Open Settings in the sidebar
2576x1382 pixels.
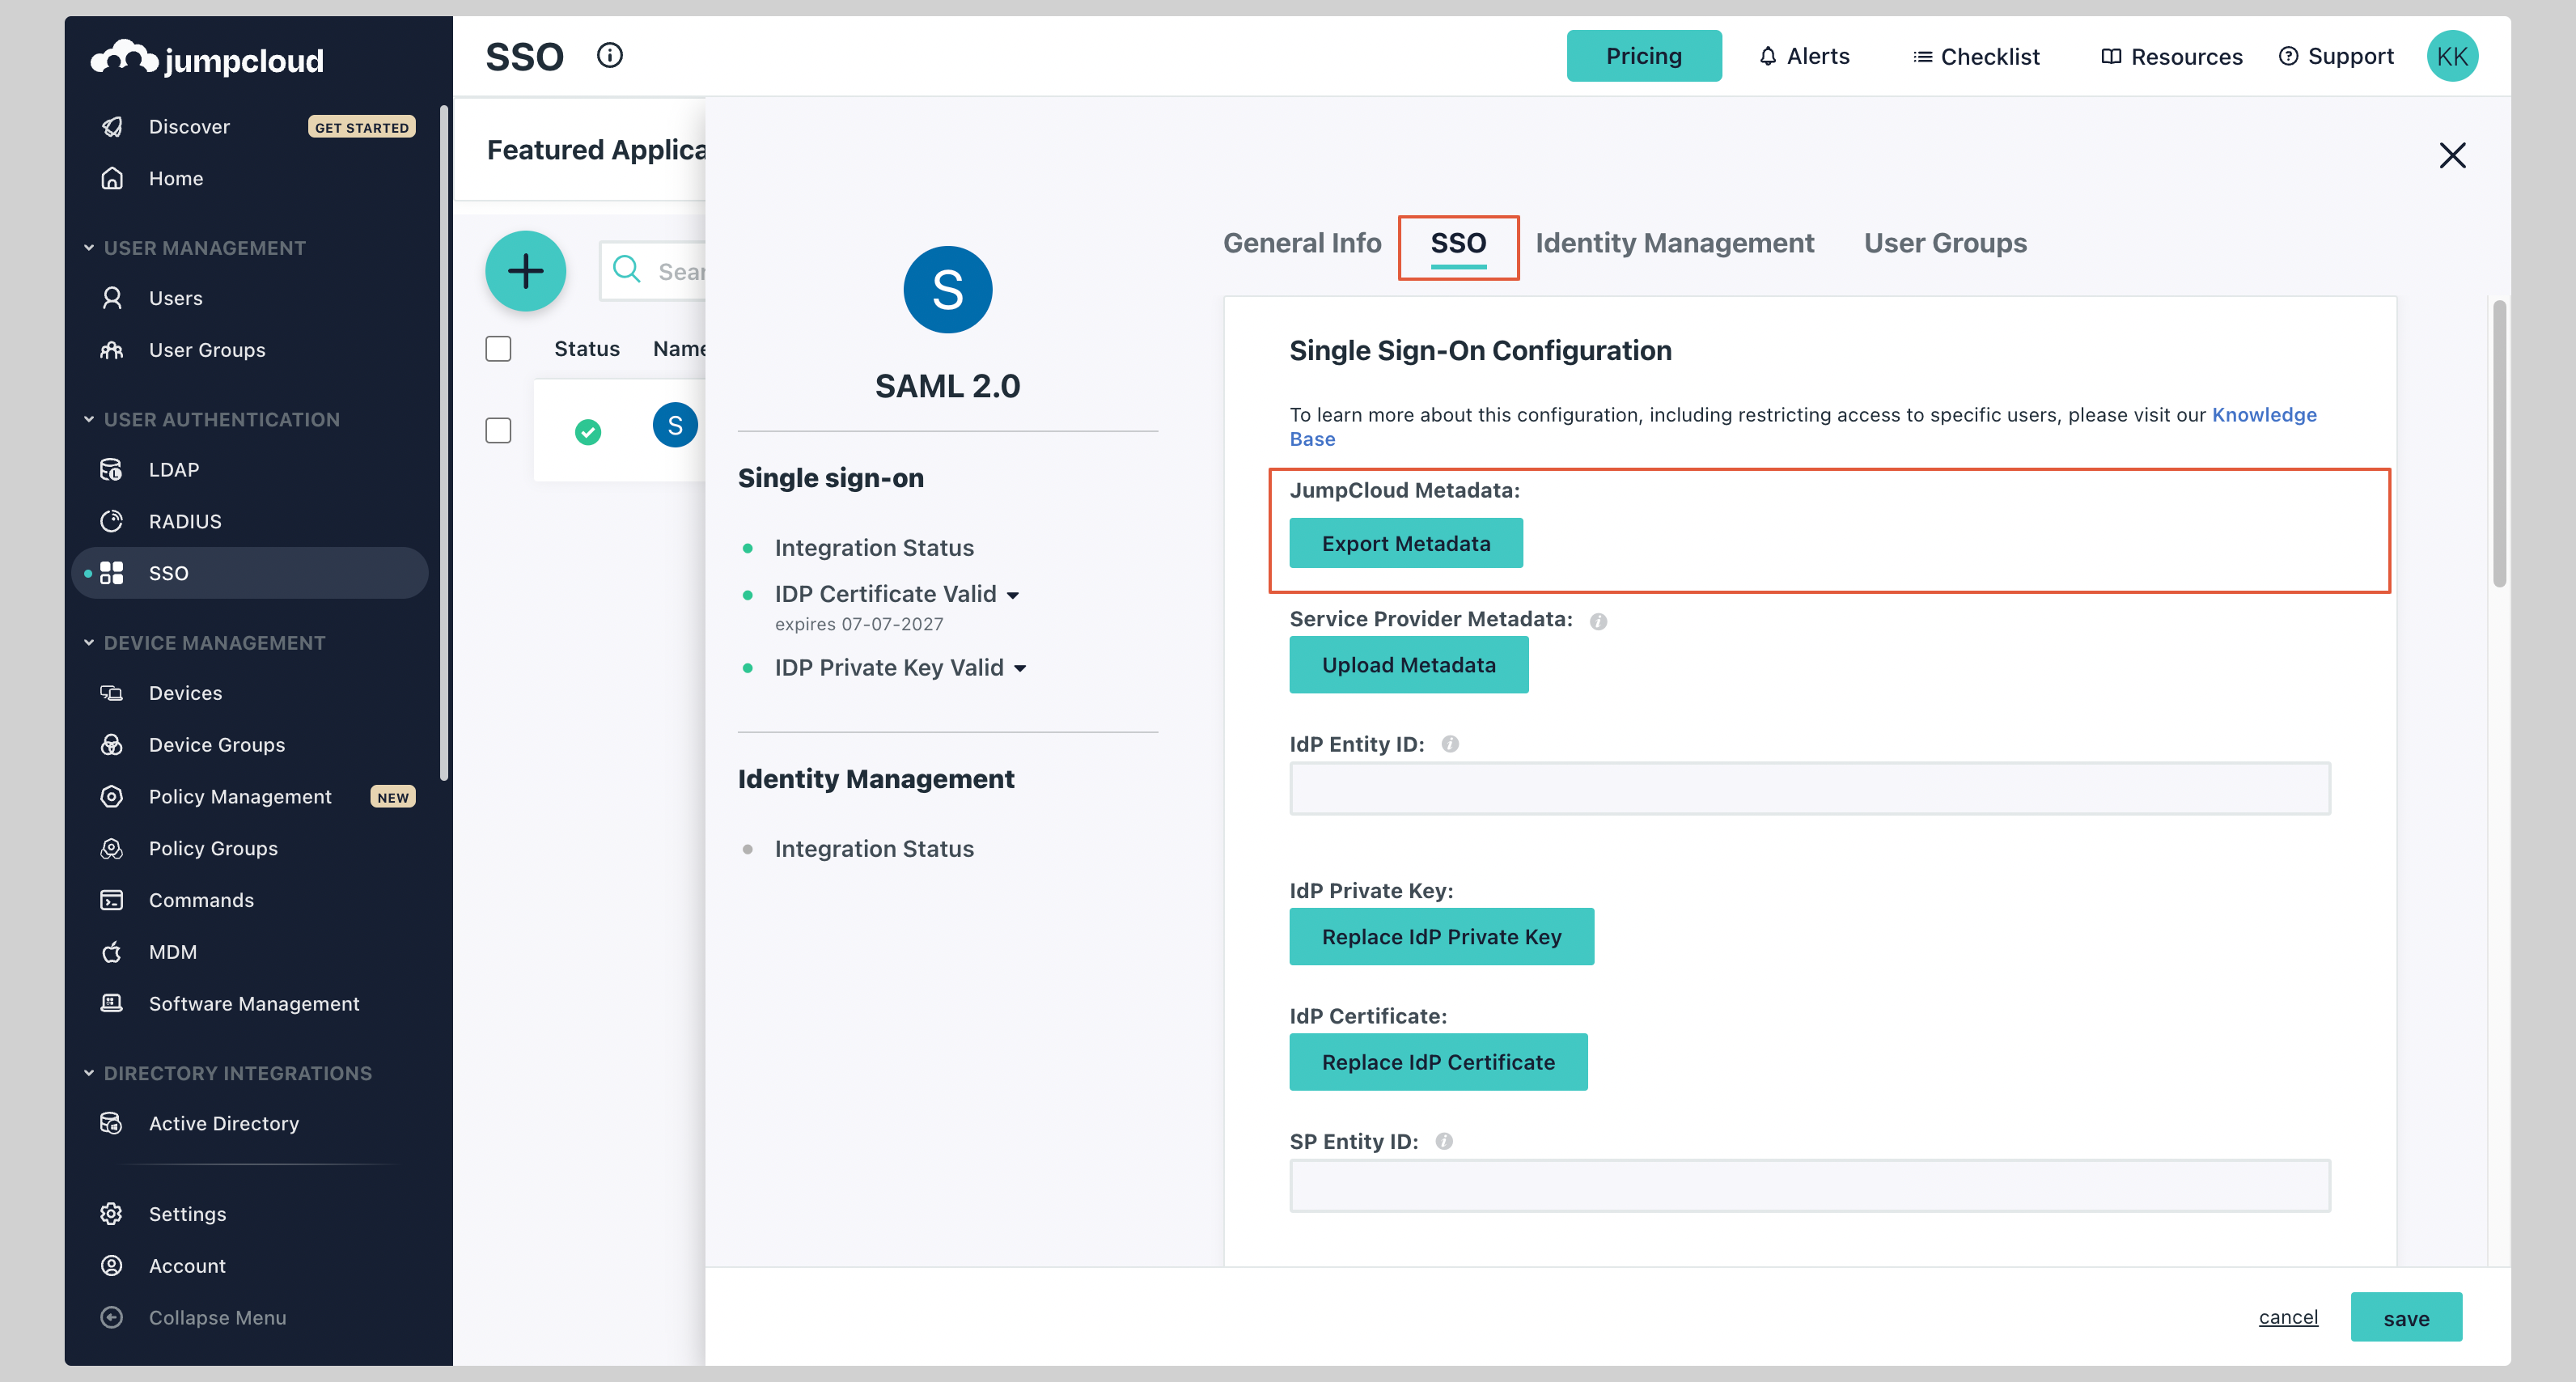pos(187,1214)
